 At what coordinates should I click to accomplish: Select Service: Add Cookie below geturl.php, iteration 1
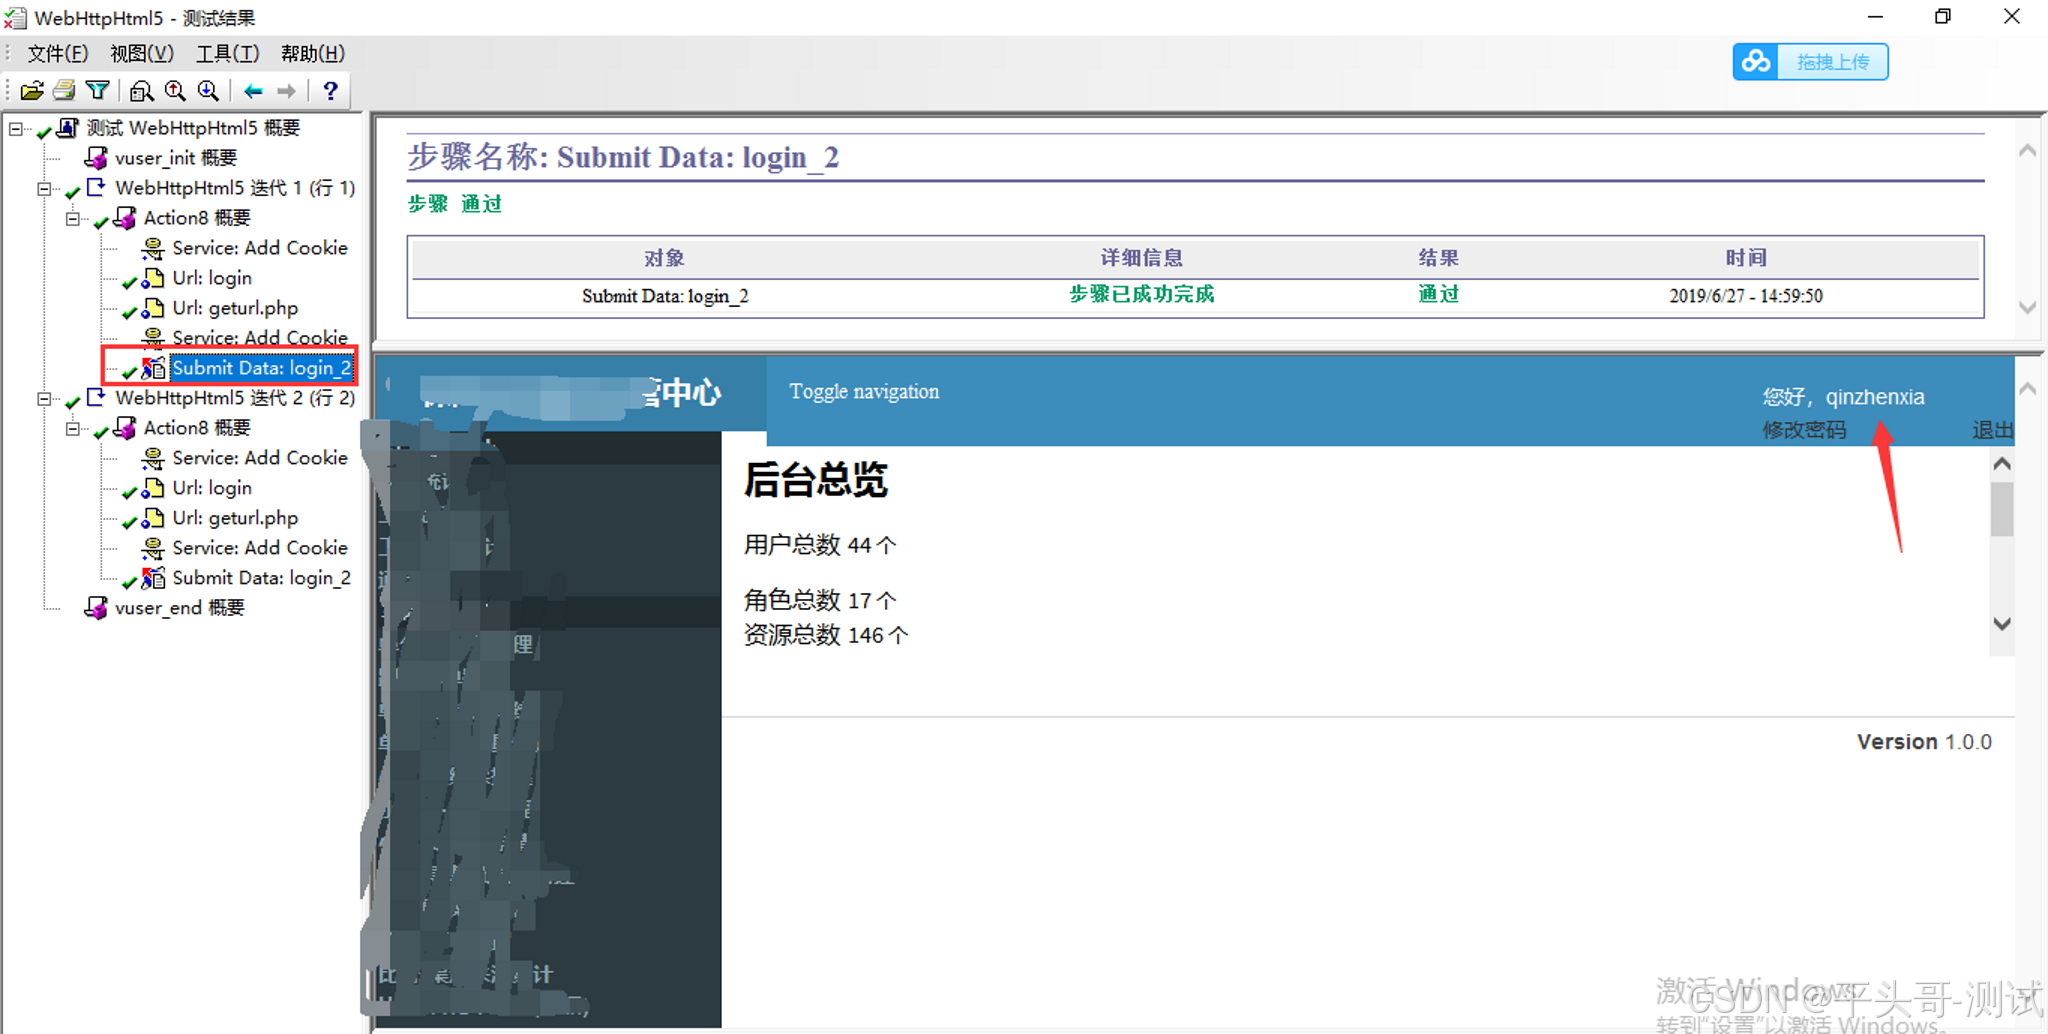pyautogui.click(x=260, y=338)
